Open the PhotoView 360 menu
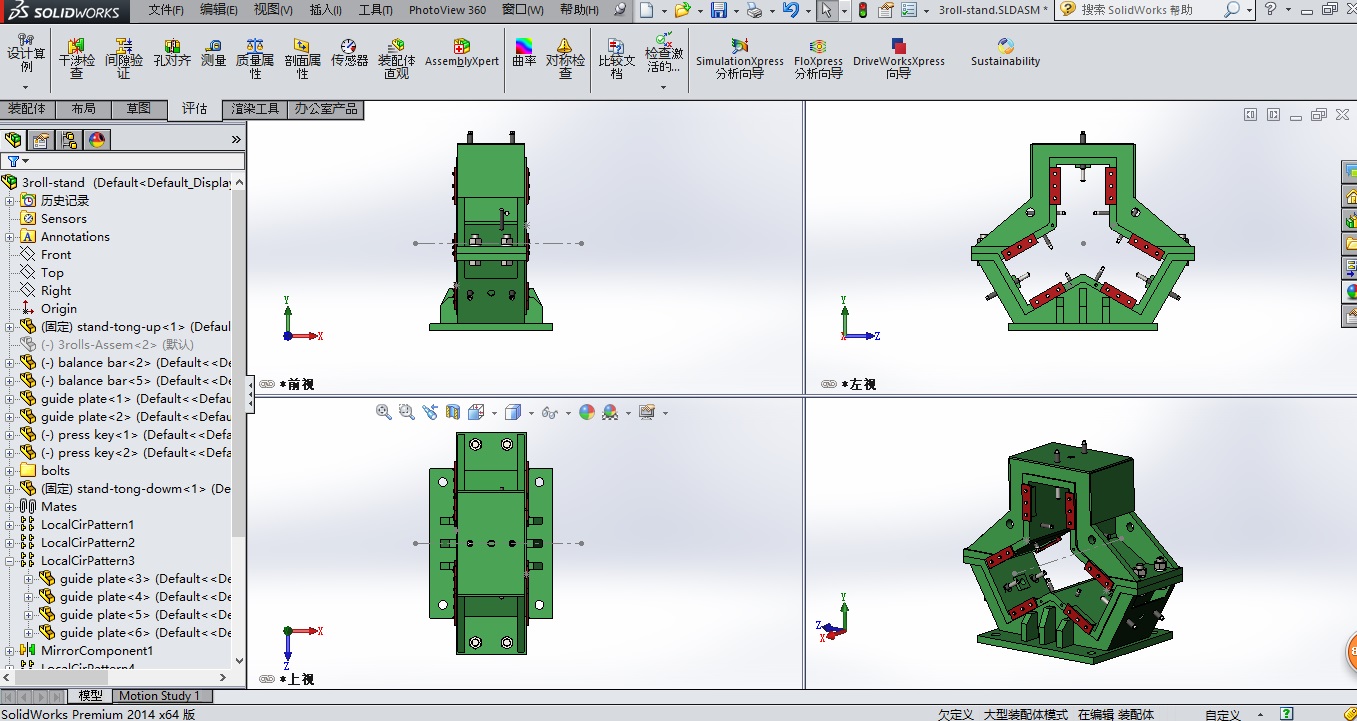Image resolution: width=1357 pixels, height=721 pixels. click(x=447, y=10)
